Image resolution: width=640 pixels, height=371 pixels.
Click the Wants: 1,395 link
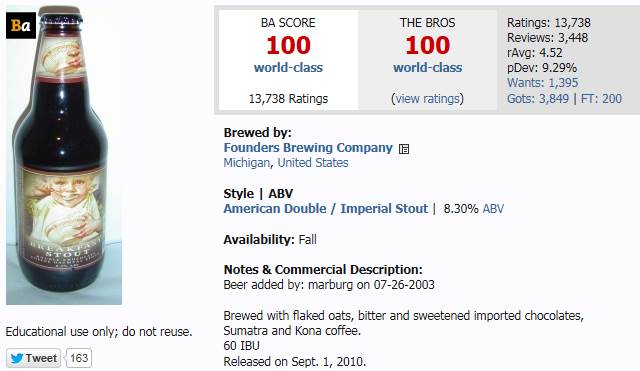coord(542,83)
